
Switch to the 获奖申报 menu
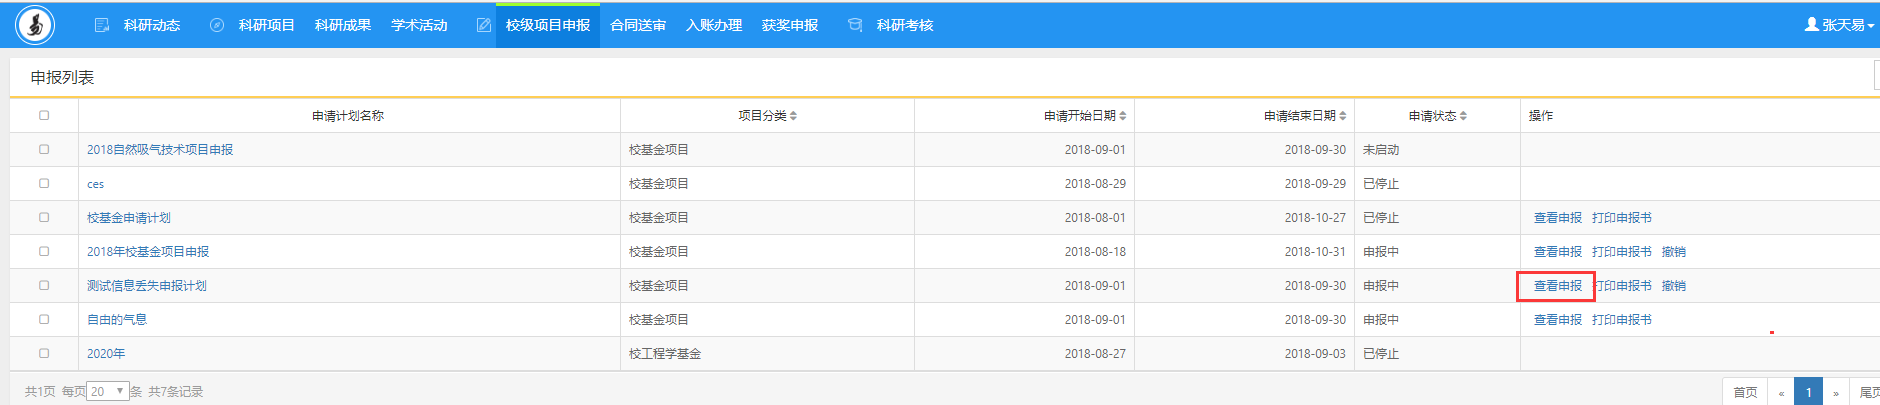pyautogui.click(x=790, y=25)
